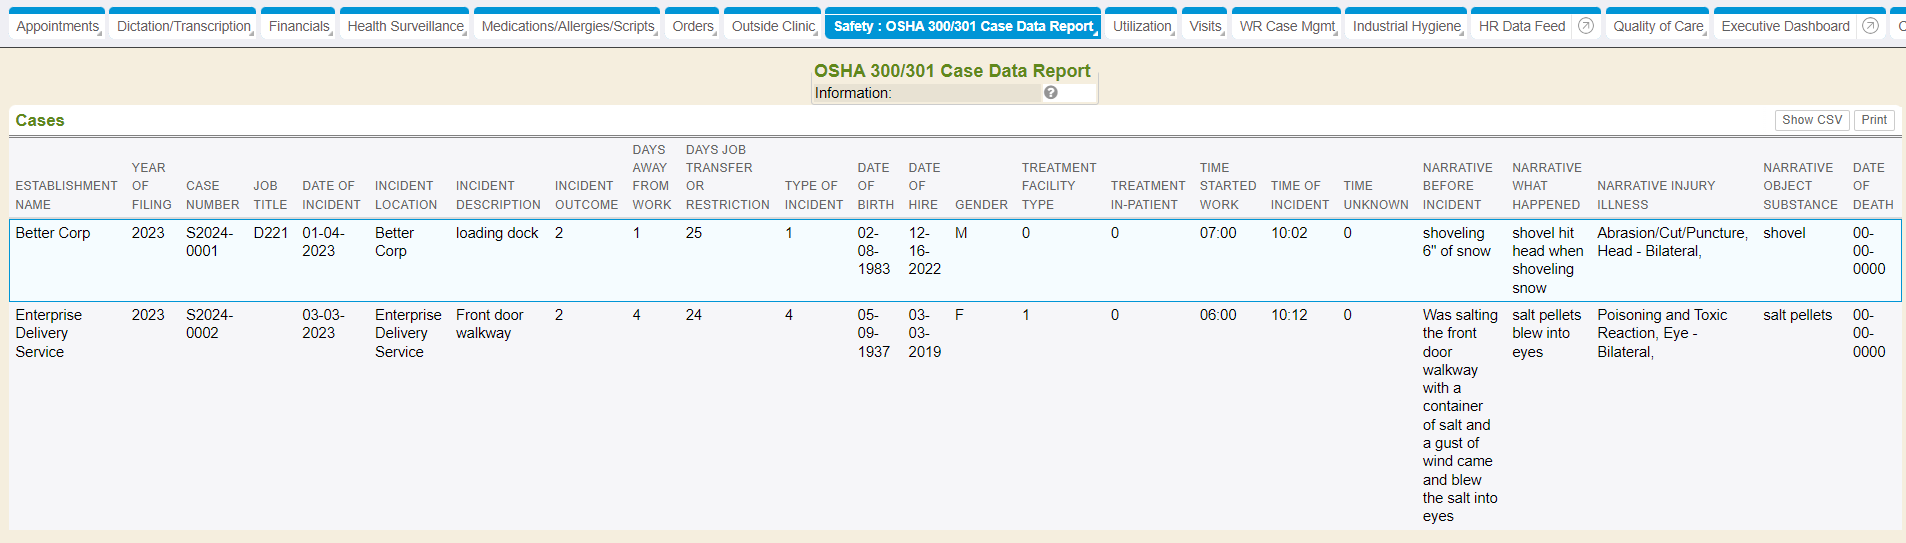Switch to the Dictation/Transcription tab
1906x543 pixels.
183,26
